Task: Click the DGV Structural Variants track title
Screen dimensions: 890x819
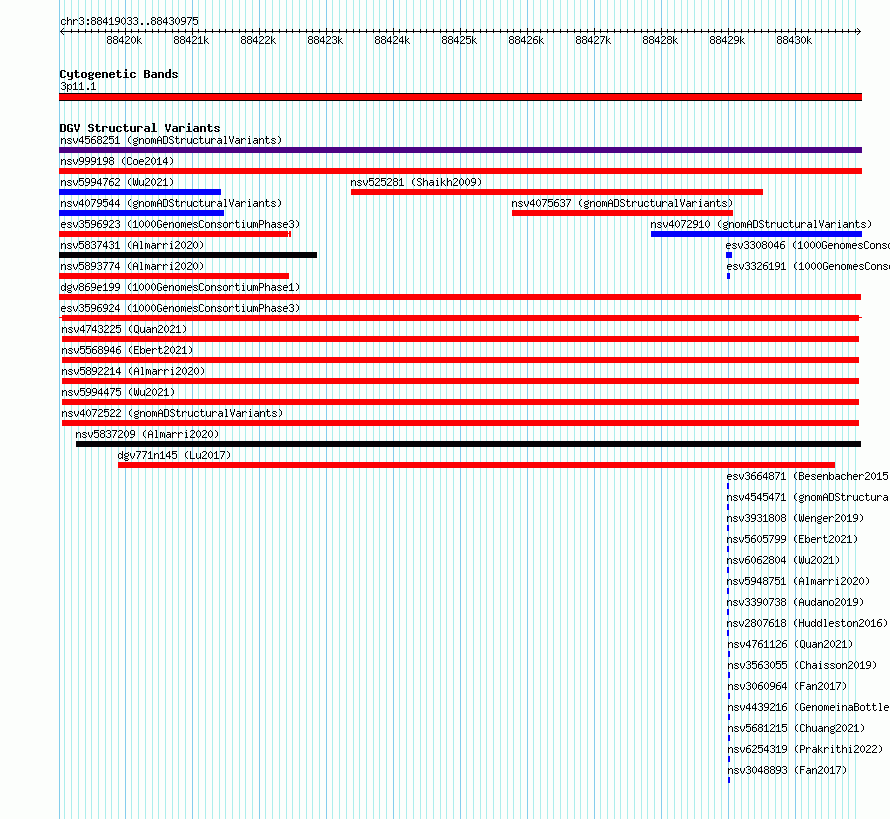Action: 140,128
